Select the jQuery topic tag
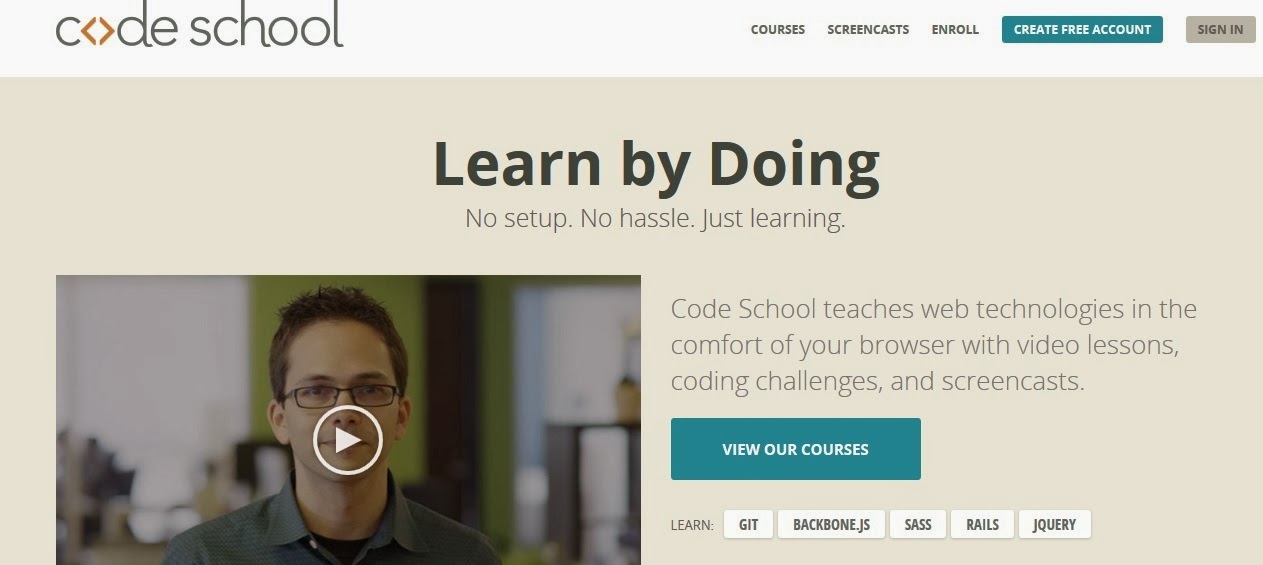Screen dimensions: 1263x565 [1054, 524]
